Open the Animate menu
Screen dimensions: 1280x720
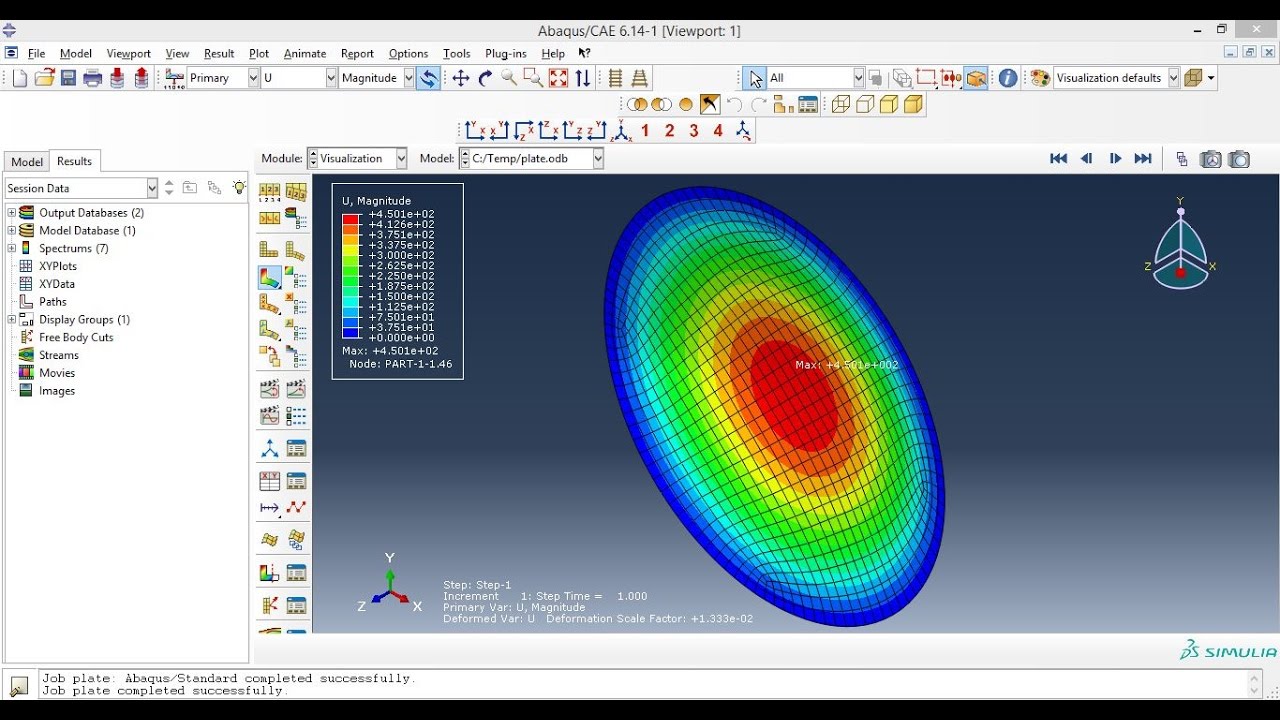click(x=305, y=54)
